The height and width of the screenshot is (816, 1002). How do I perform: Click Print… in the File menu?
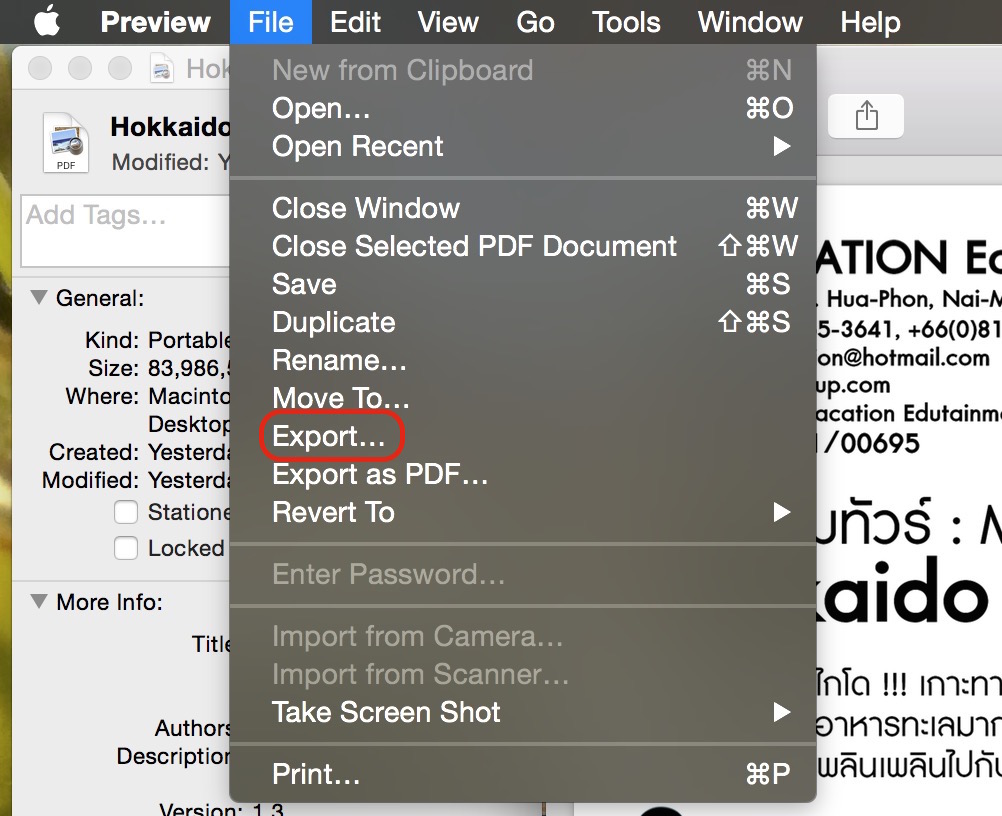(x=316, y=775)
